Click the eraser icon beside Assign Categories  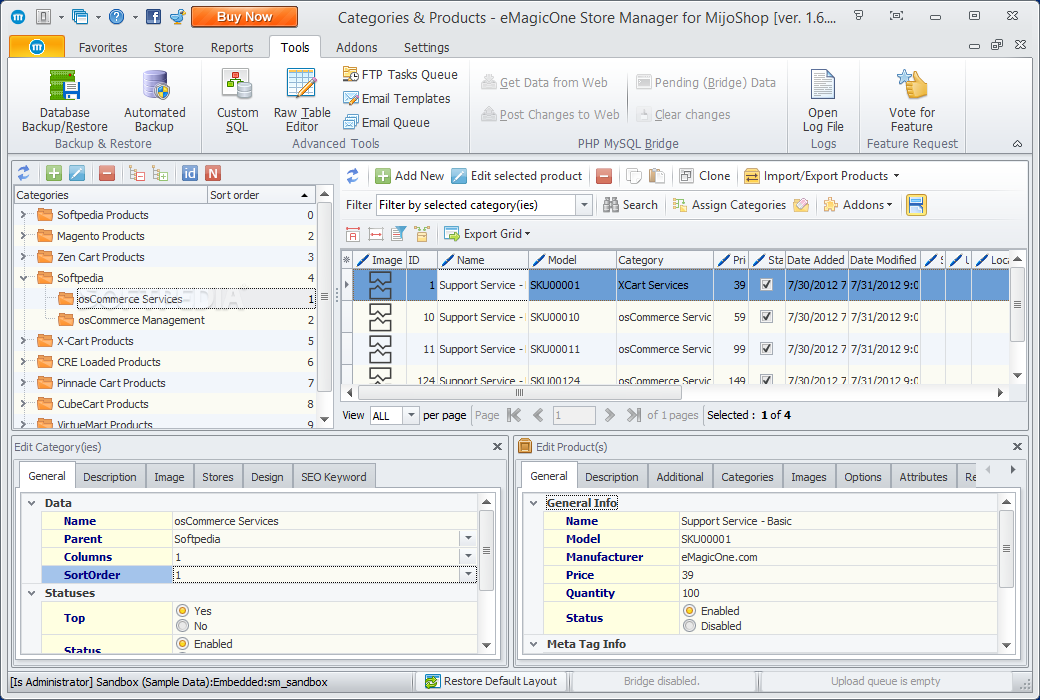pyautogui.click(x=801, y=205)
